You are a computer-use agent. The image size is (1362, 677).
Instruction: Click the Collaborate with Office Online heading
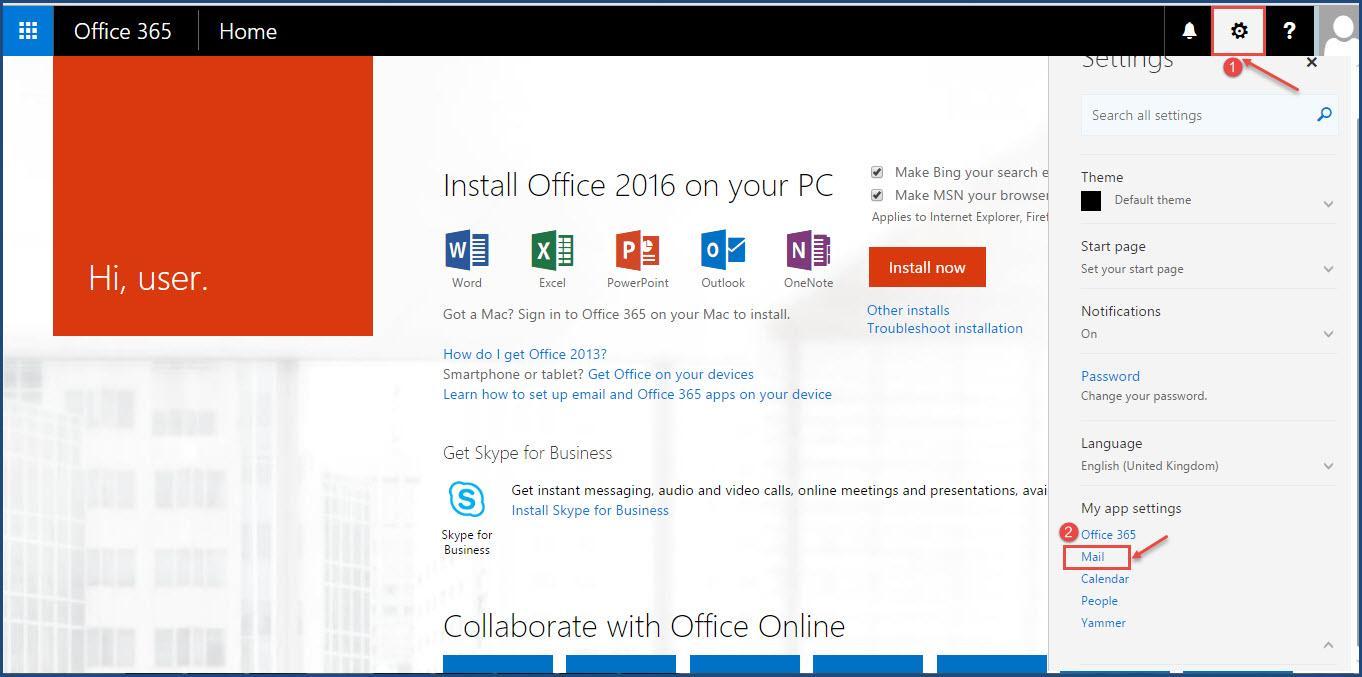644,626
